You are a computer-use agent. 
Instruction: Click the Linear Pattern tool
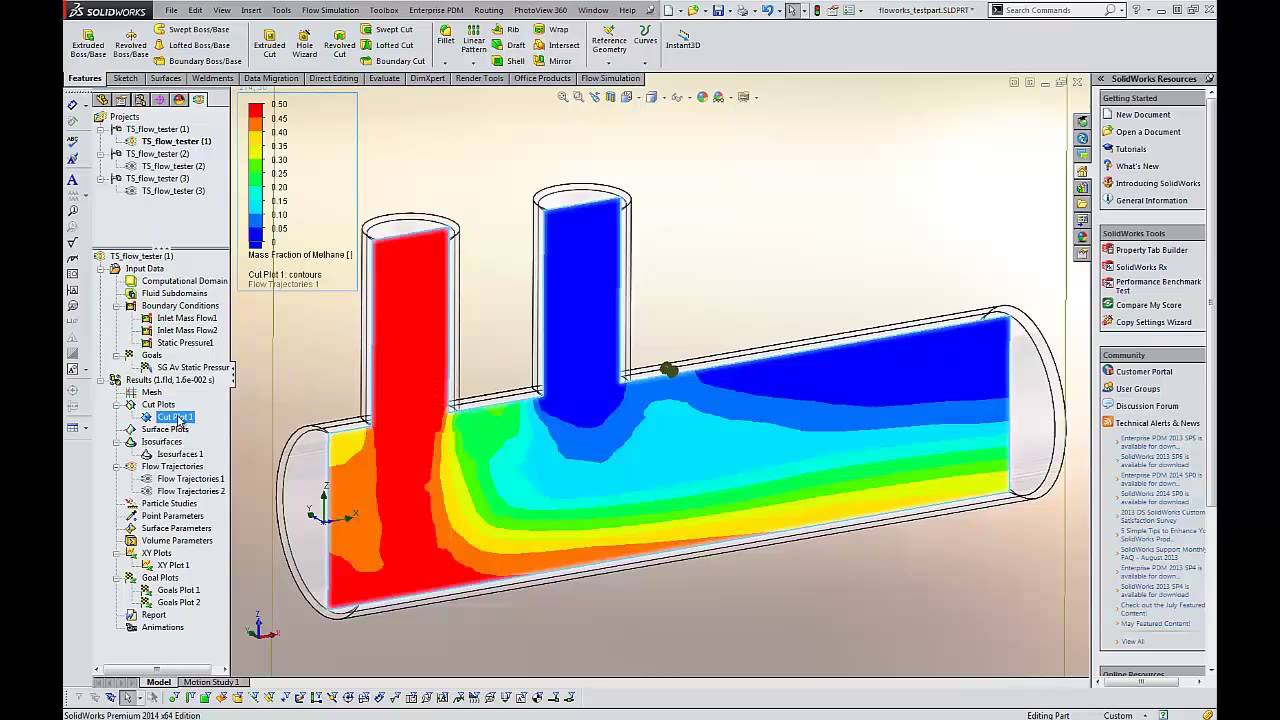click(474, 39)
